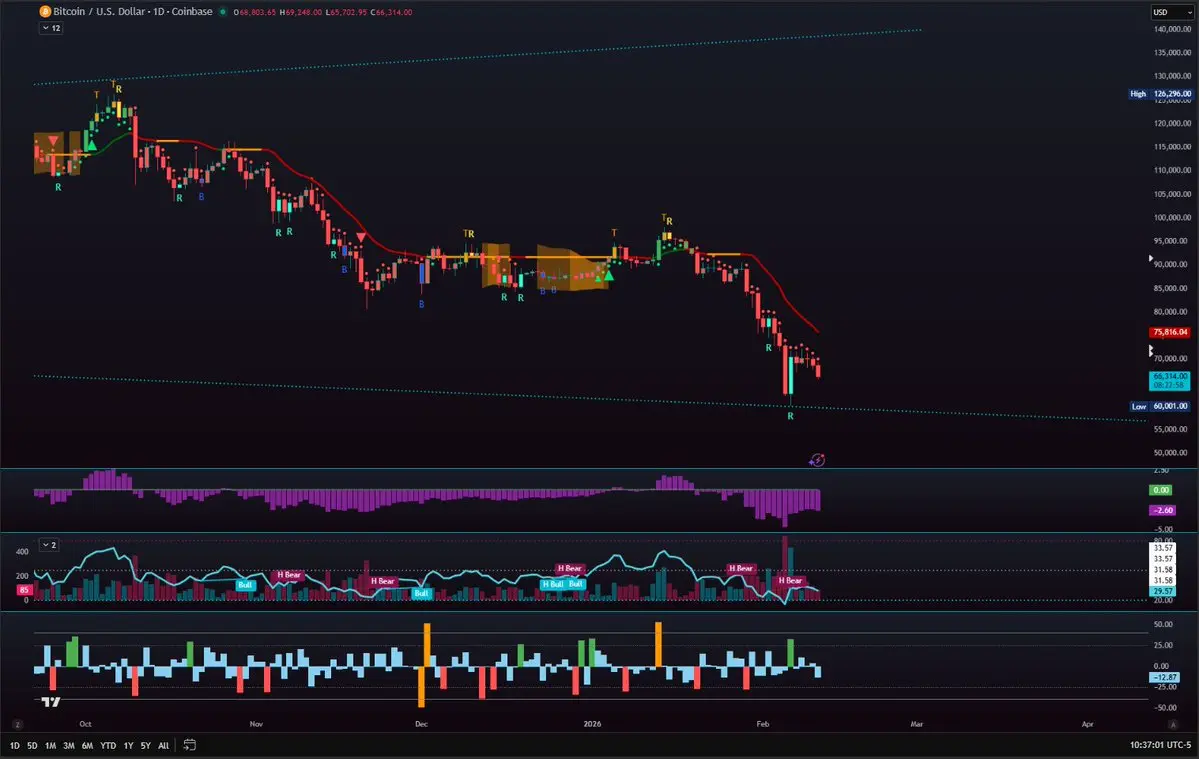Select the YTD time range
Image resolution: width=1199 pixels, height=759 pixels.
[108, 745]
